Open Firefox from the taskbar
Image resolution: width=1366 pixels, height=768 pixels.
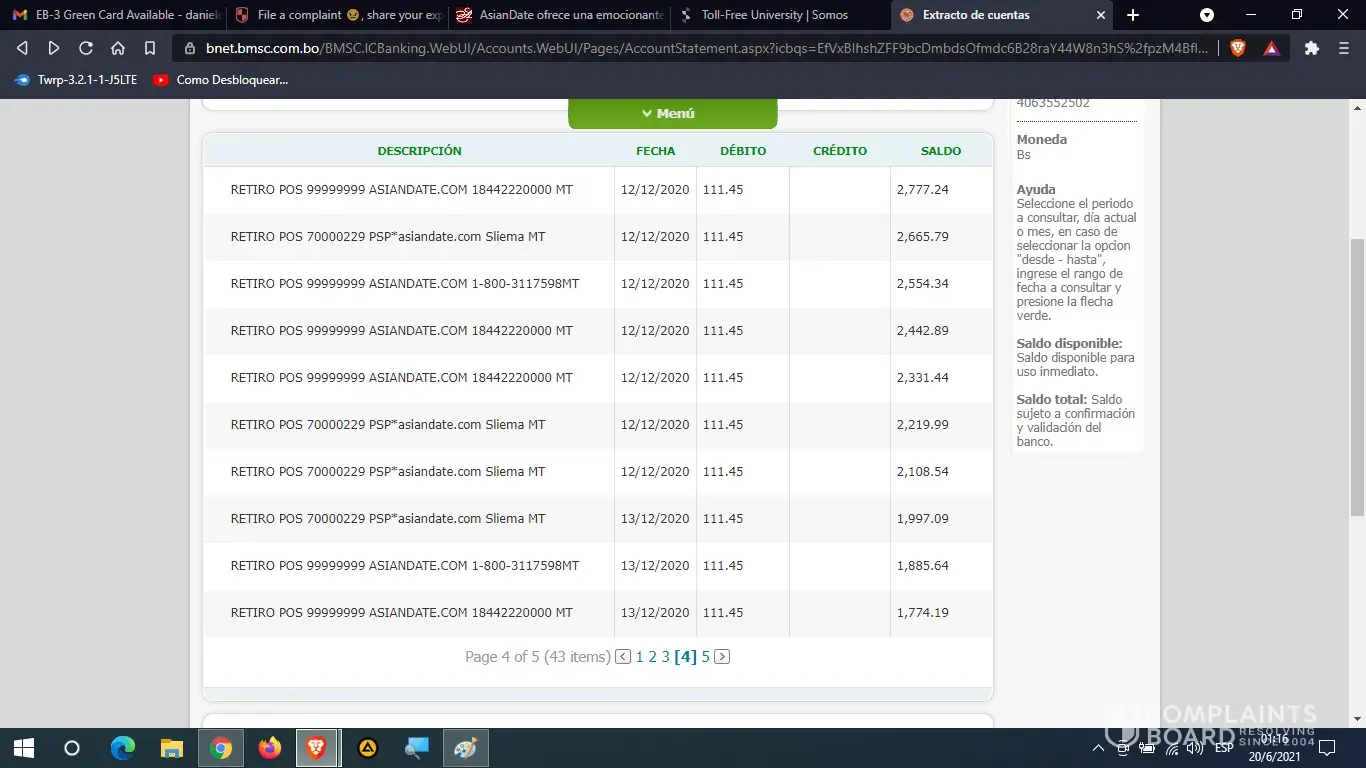(x=269, y=748)
